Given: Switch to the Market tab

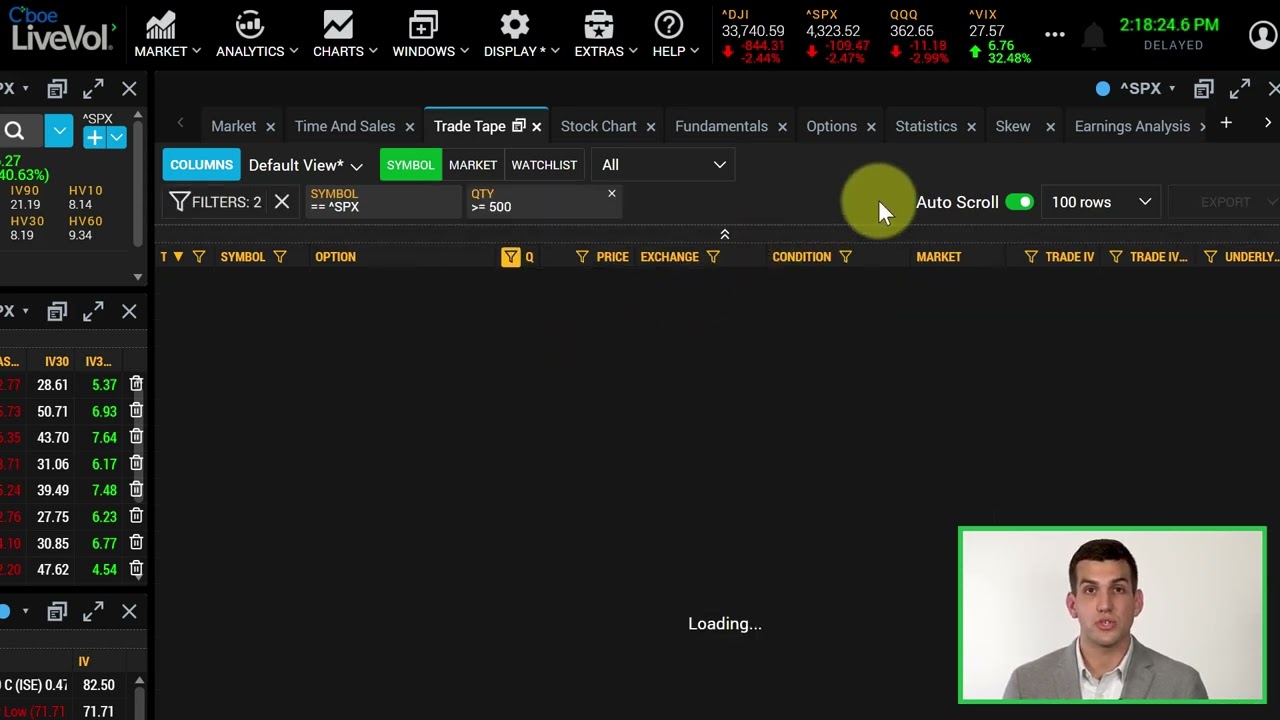Looking at the screenshot, I should [x=233, y=126].
